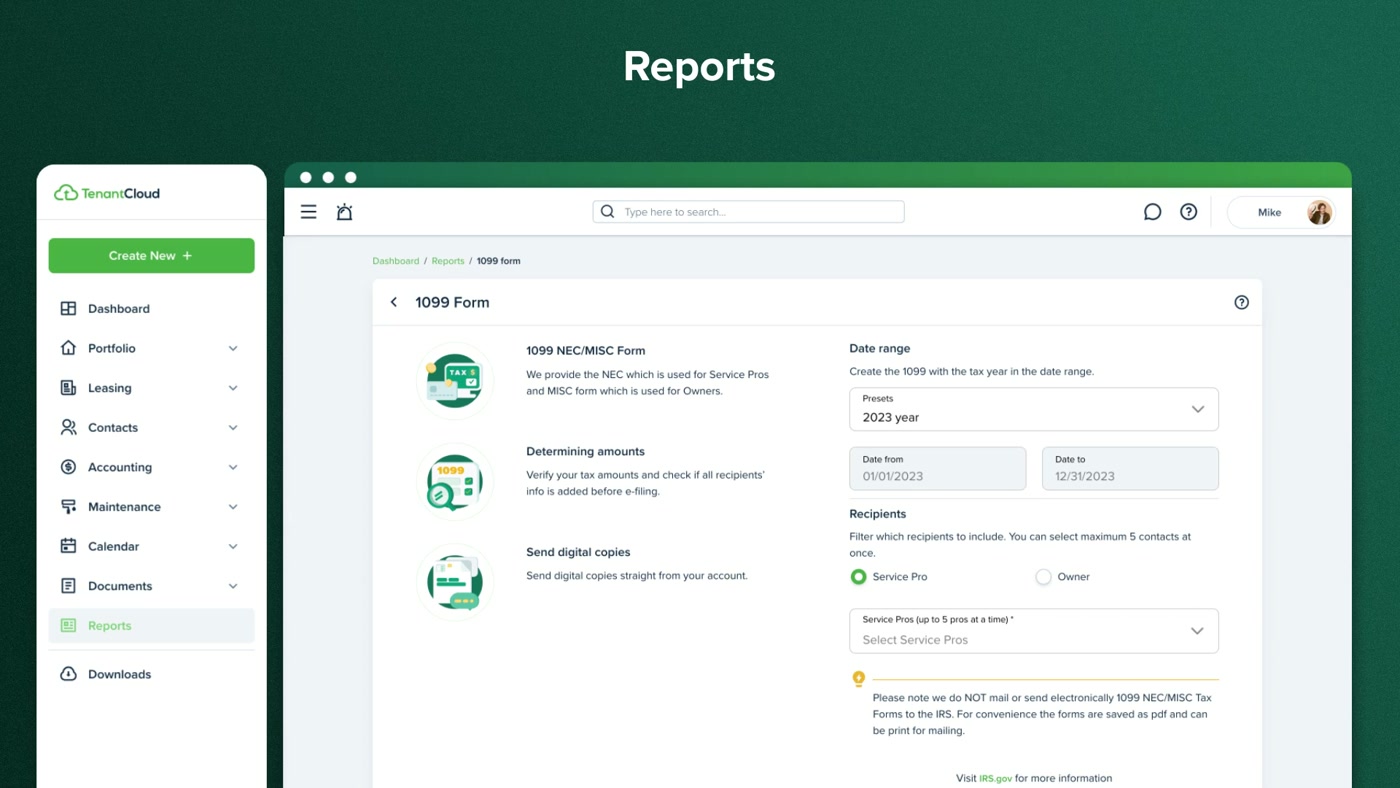Expand the Leasing menu chevron
1400x788 pixels.
tap(233, 388)
